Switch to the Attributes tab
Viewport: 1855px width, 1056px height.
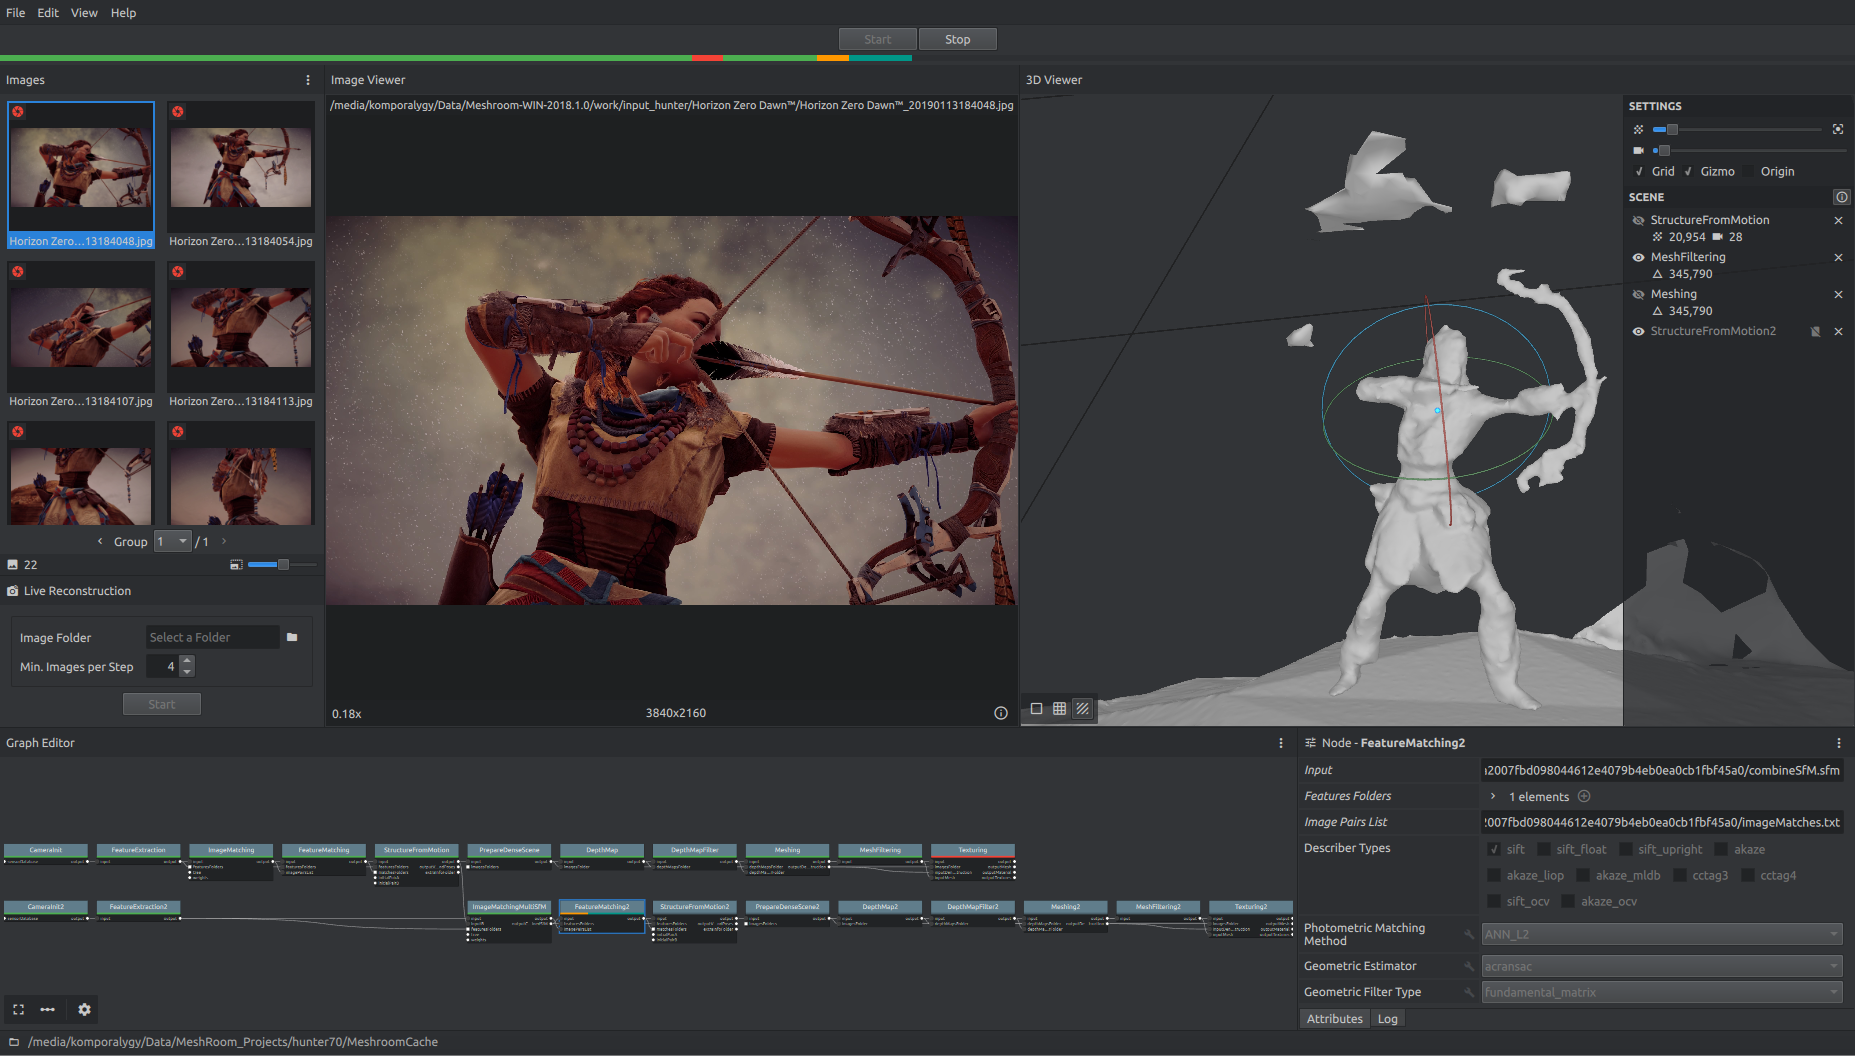coord(1334,1019)
